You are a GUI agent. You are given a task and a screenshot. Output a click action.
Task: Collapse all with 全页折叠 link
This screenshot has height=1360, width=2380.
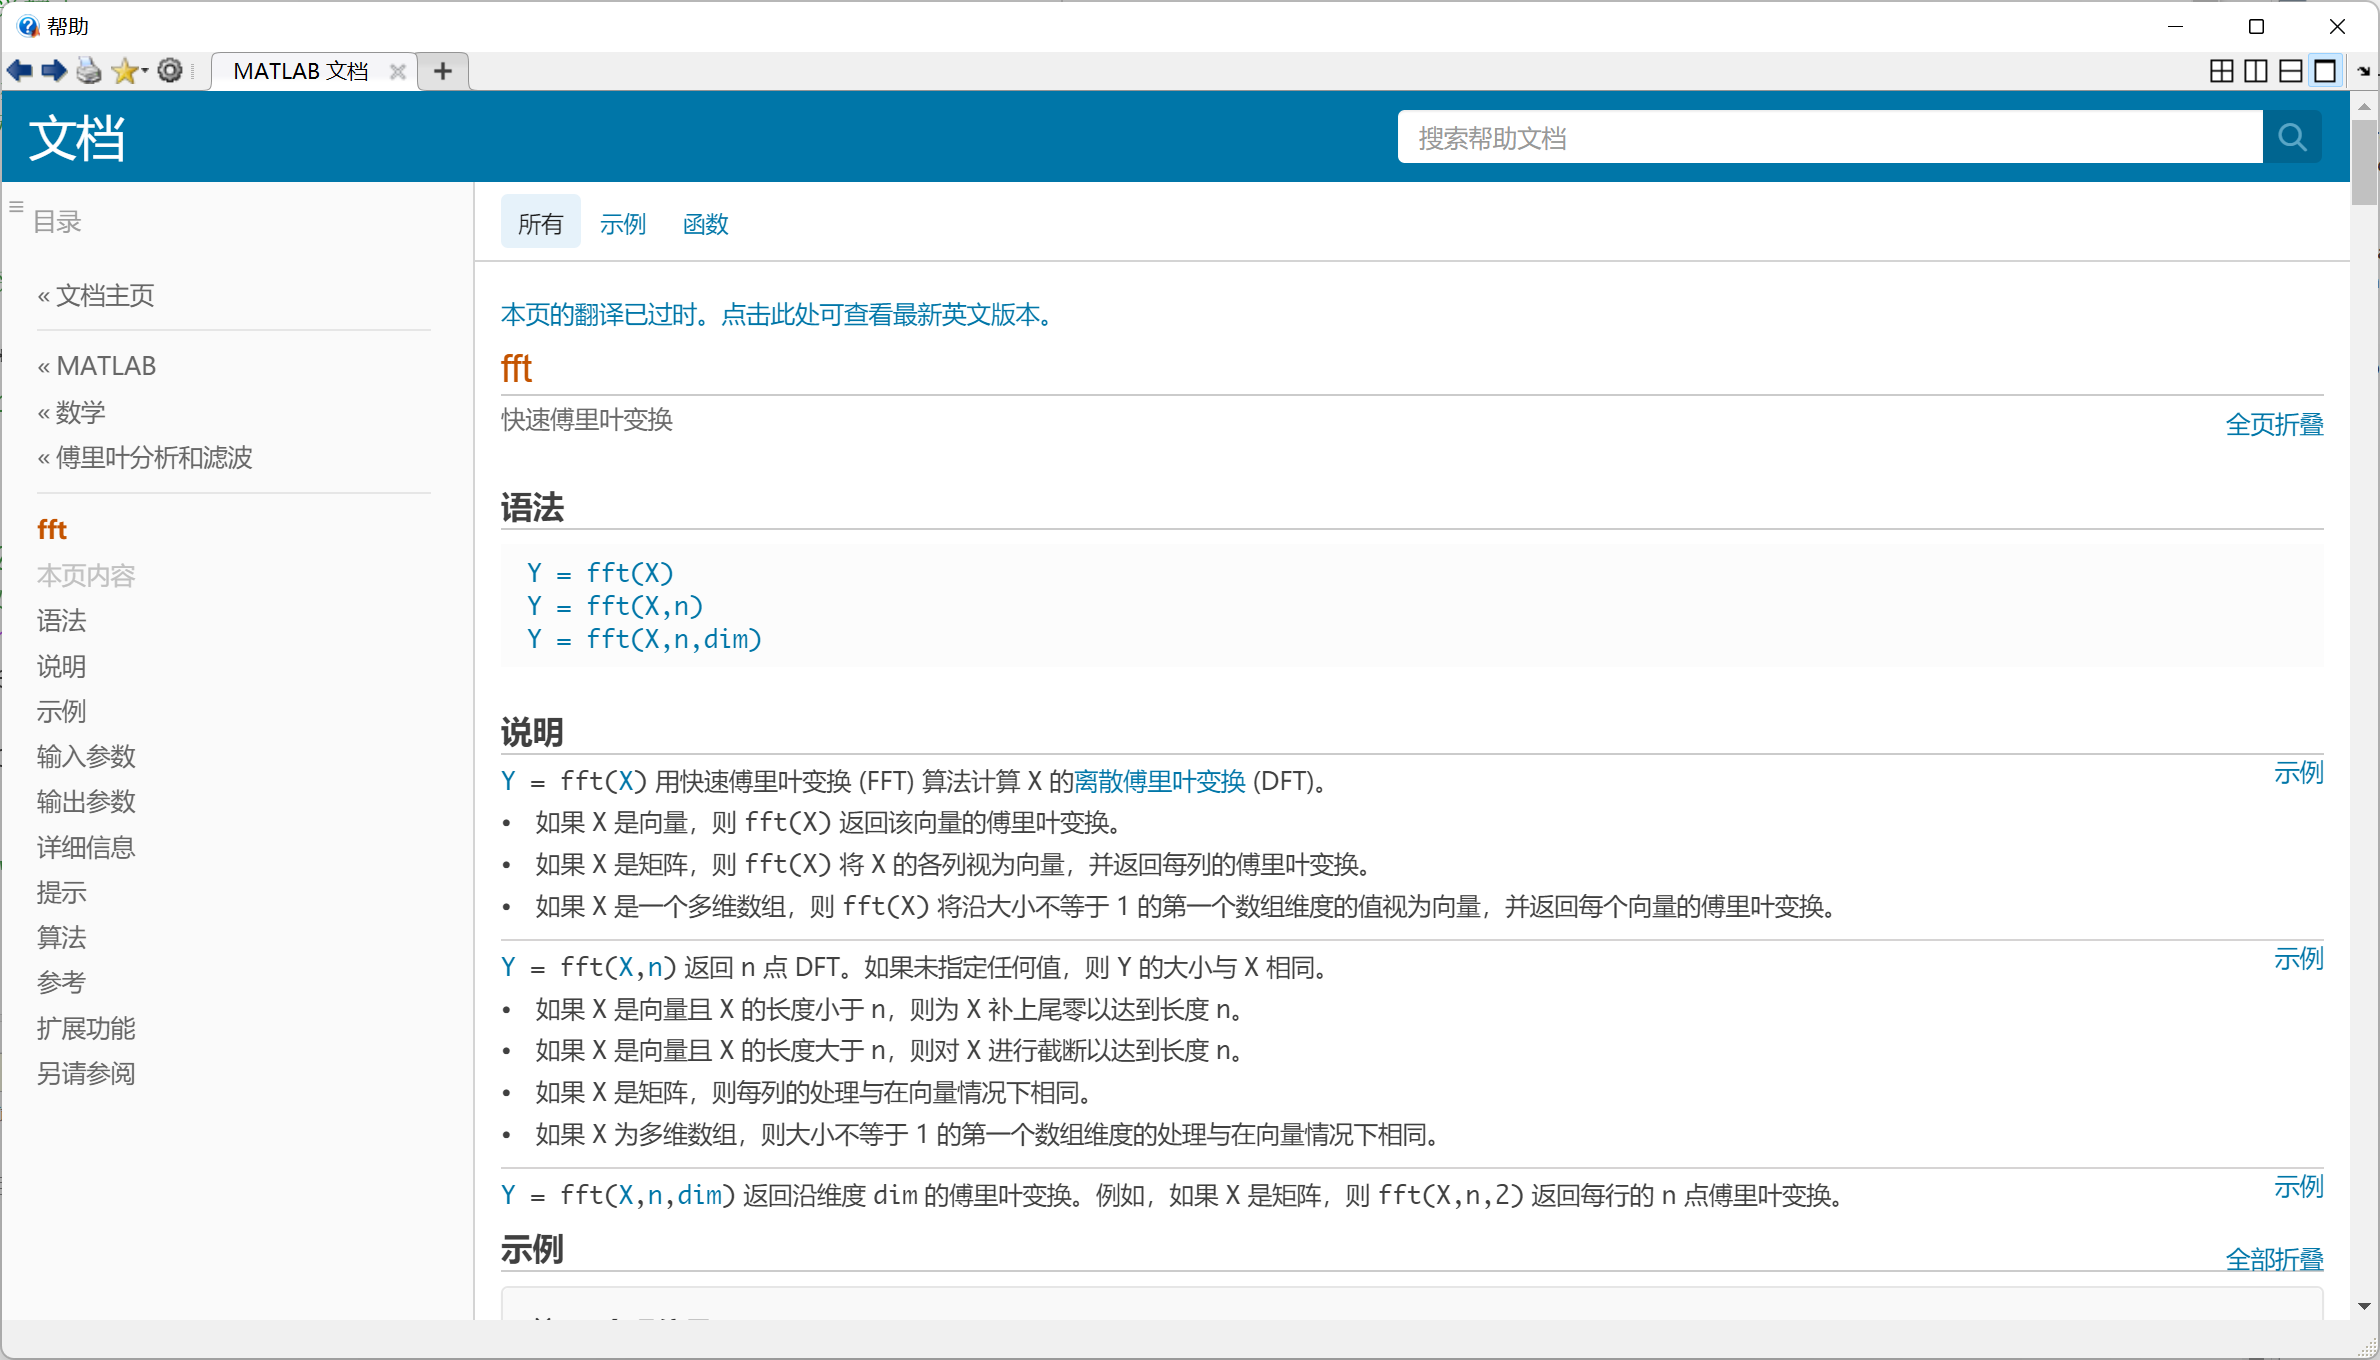(2274, 424)
